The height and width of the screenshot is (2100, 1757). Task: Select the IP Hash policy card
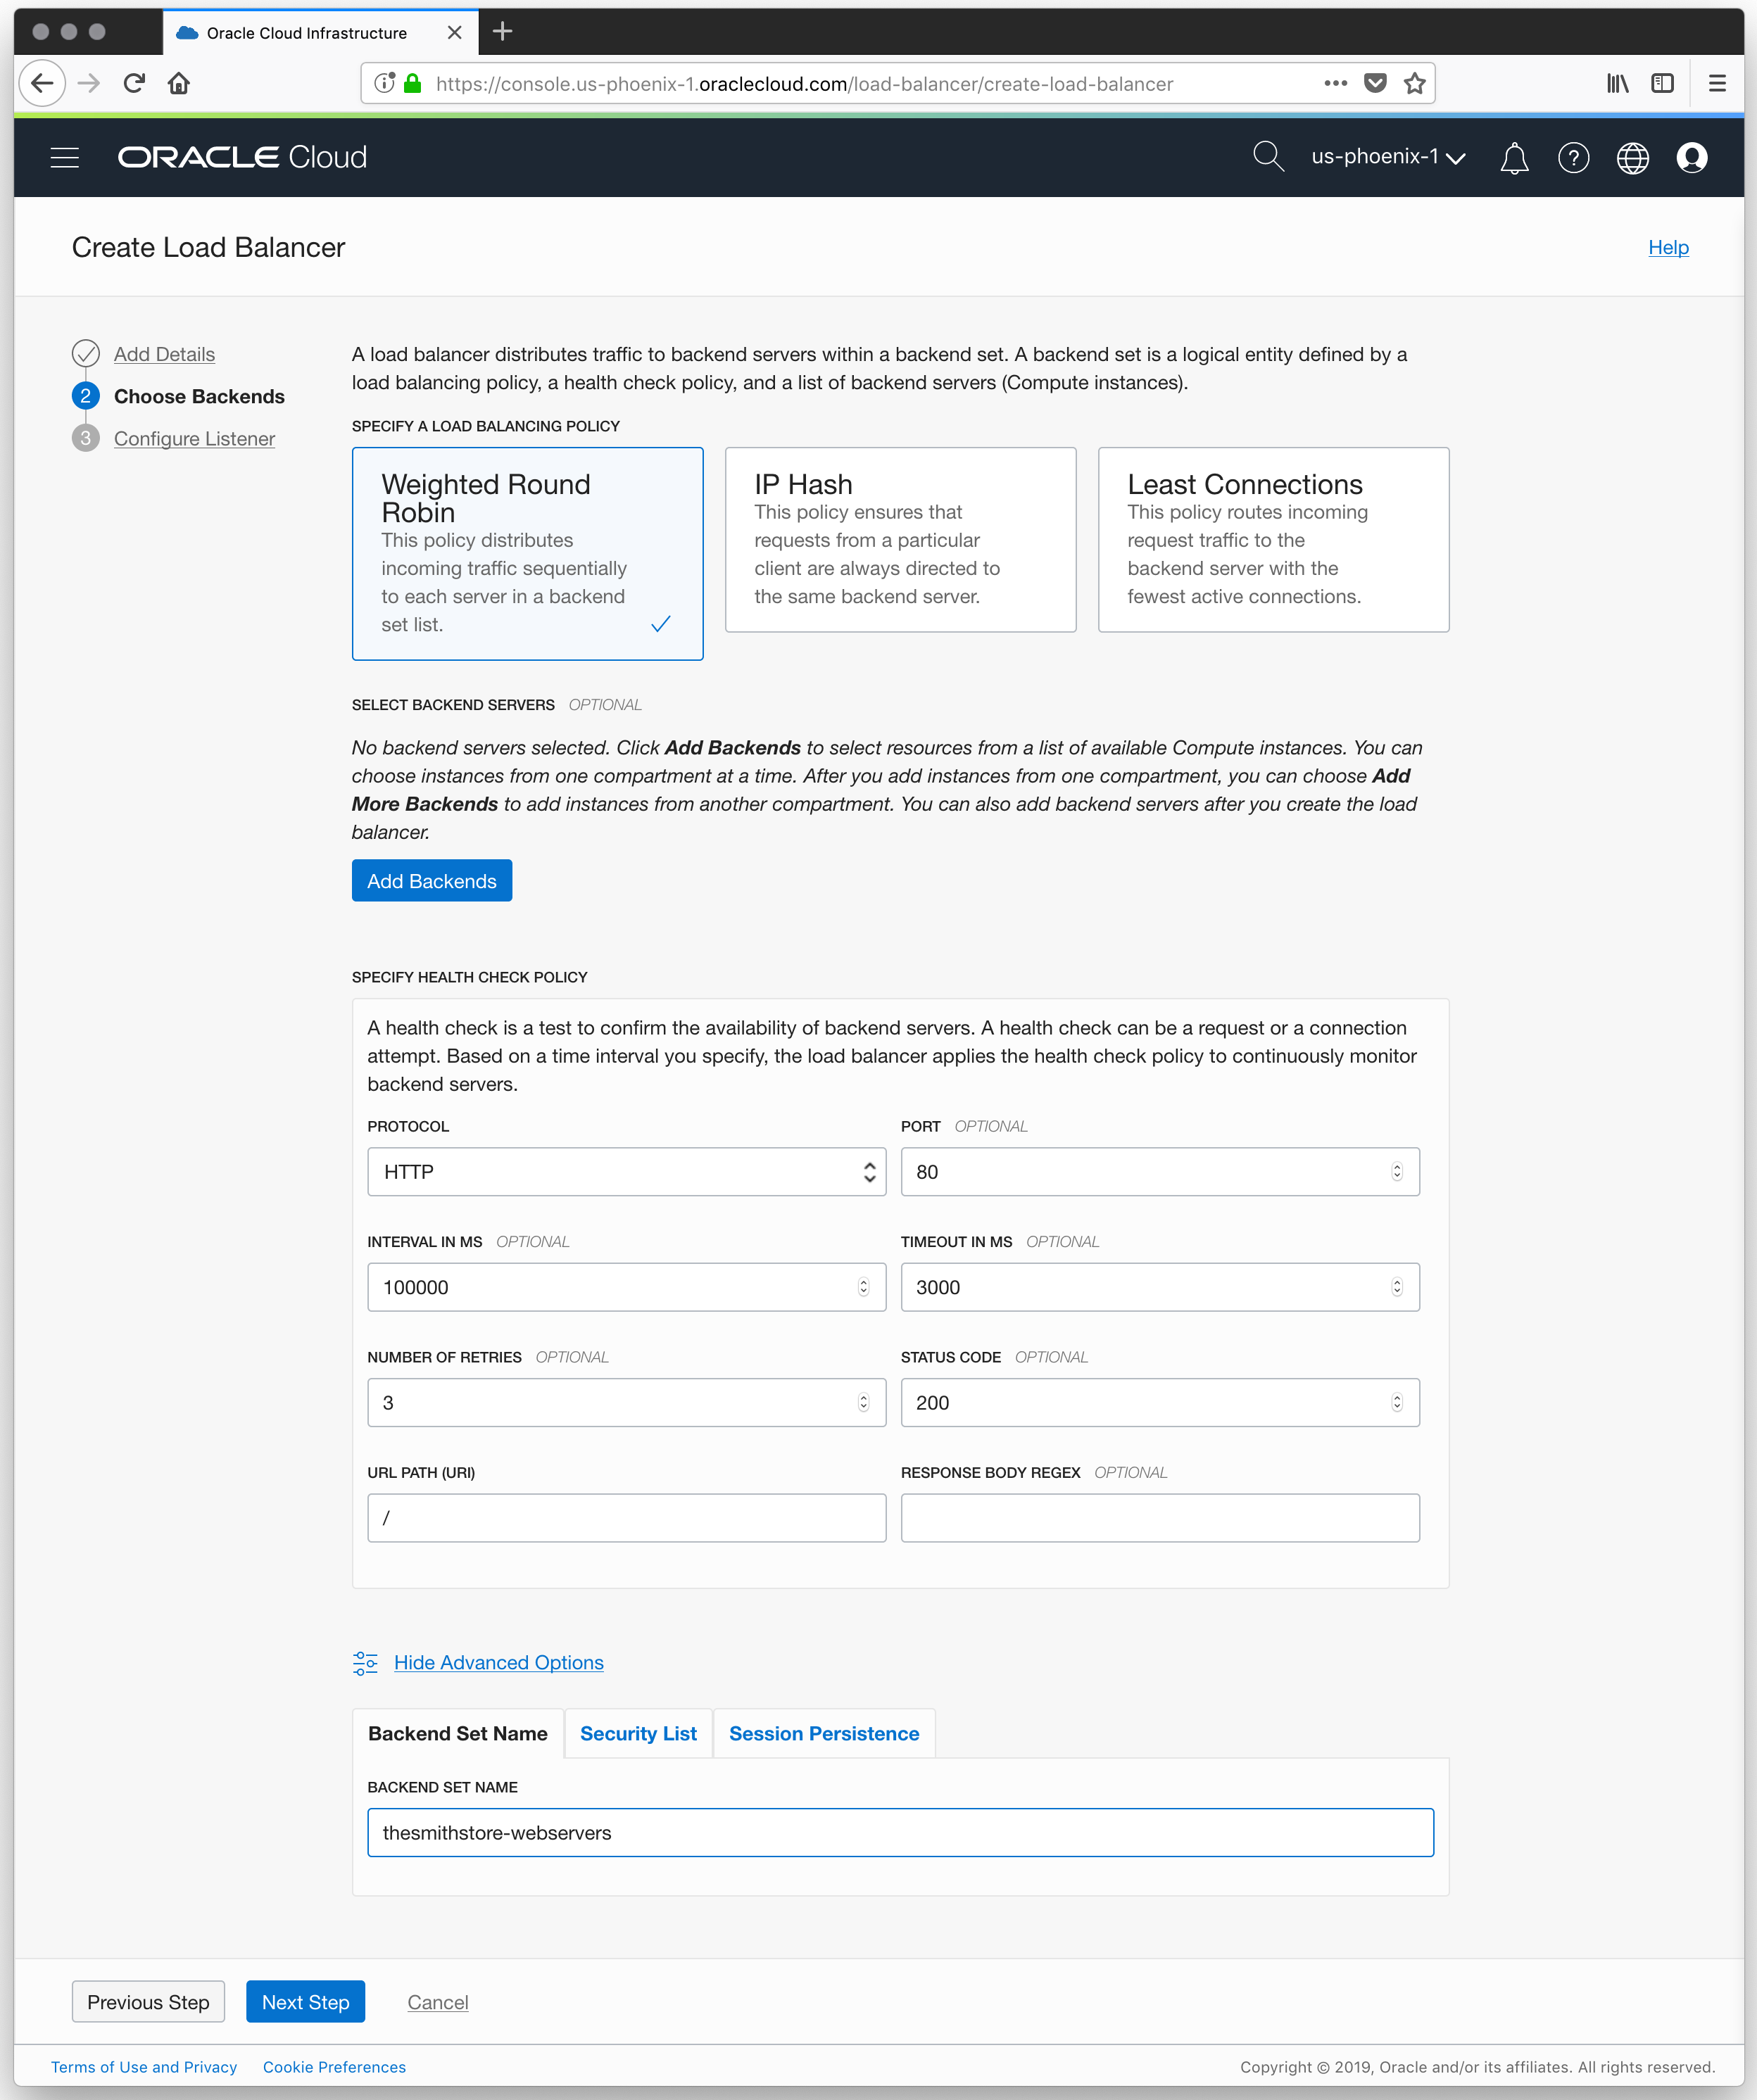pyautogui.click(x=900, y=540)
